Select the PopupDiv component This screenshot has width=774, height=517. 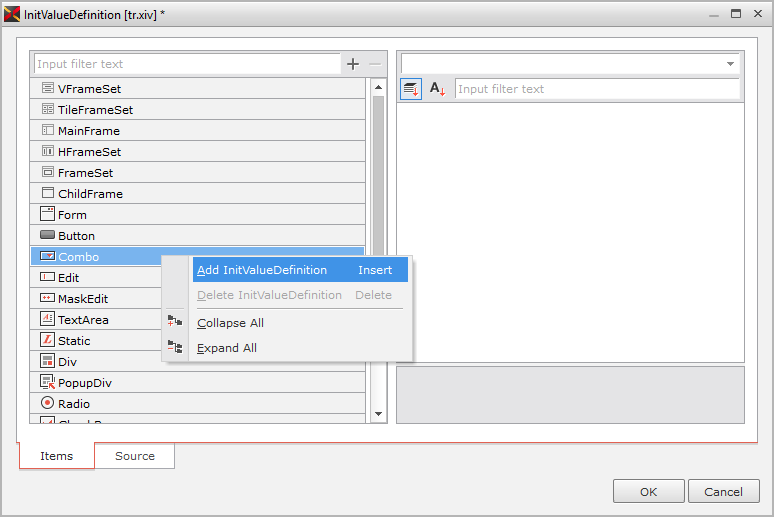(84, 383)
